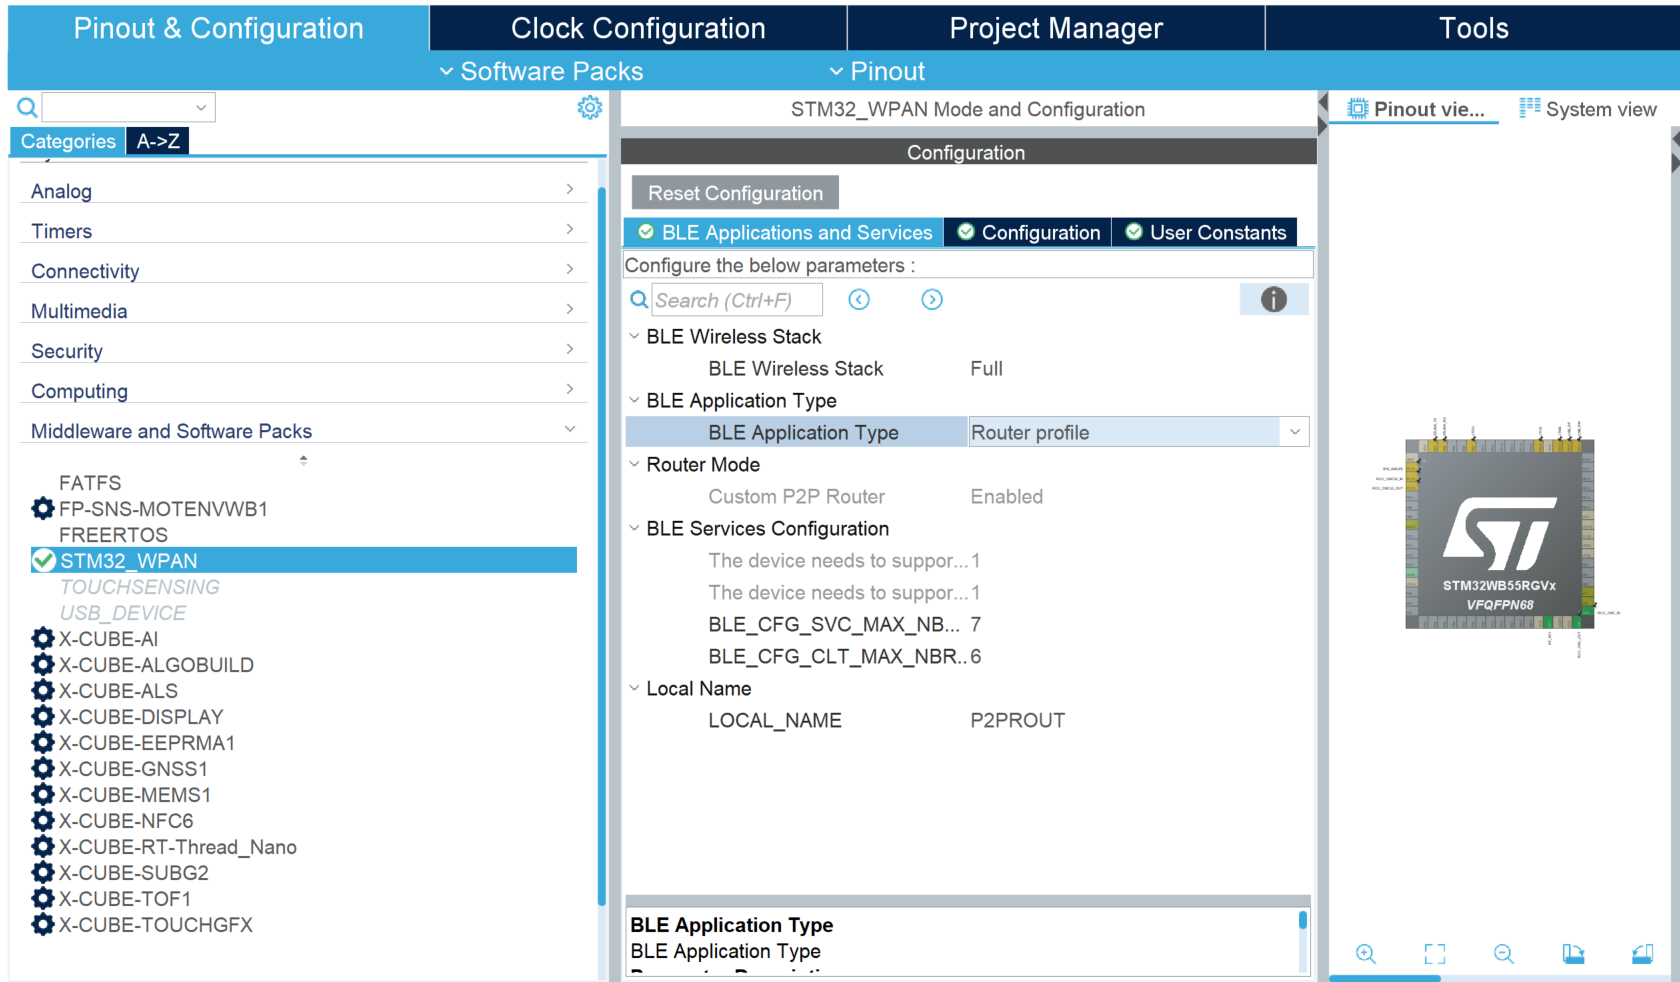Click the Reset Configuration button
This screenshot has height=982, width=1680.
(733, 192)
